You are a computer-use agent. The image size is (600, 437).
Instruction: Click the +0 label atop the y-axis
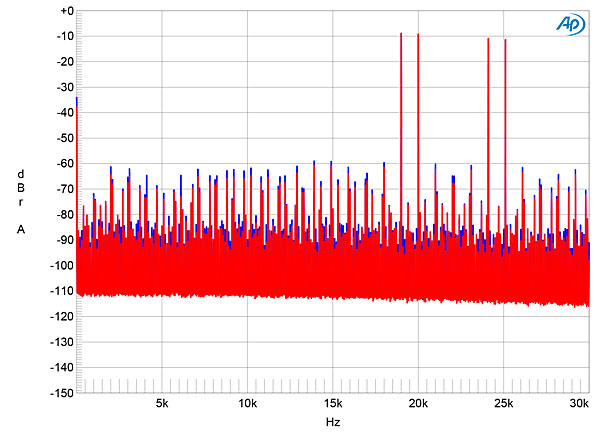pyautogui.click(x=67, y=11)
